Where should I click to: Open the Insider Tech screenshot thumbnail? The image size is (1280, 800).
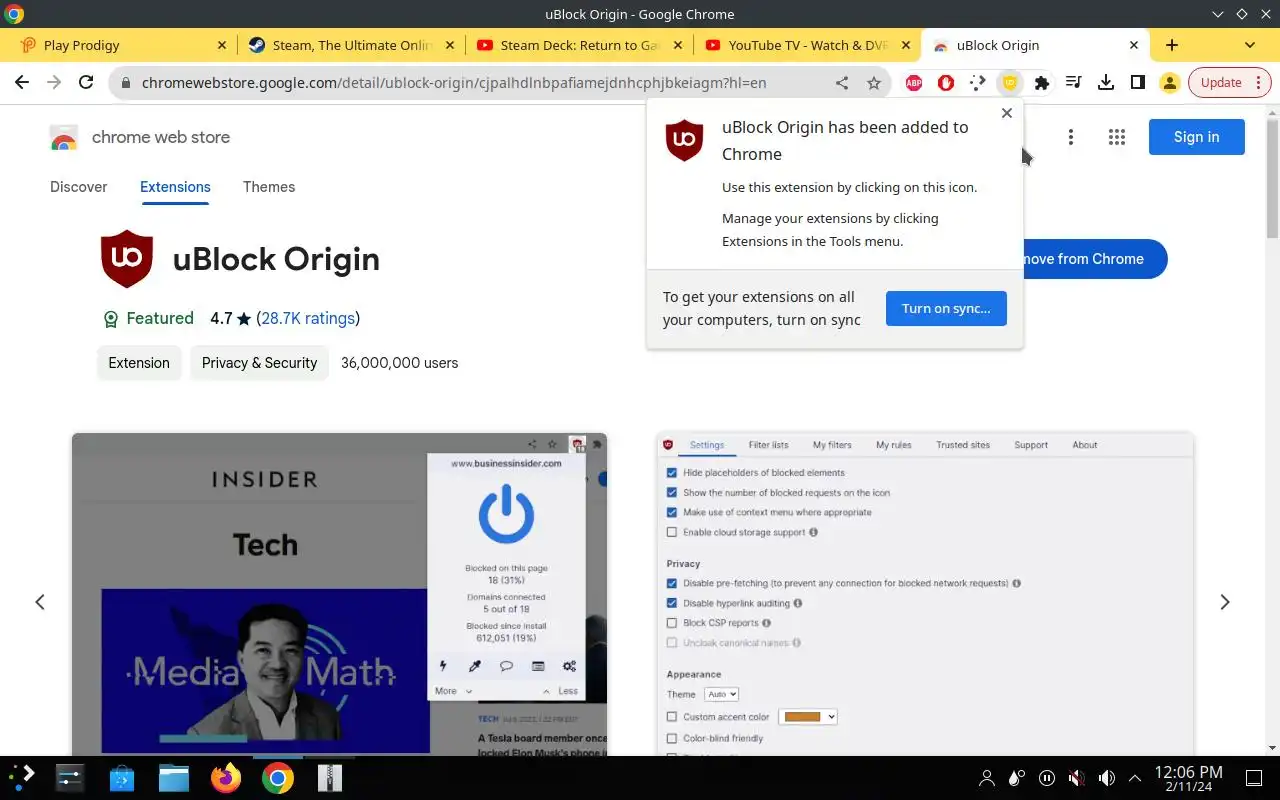339,594
